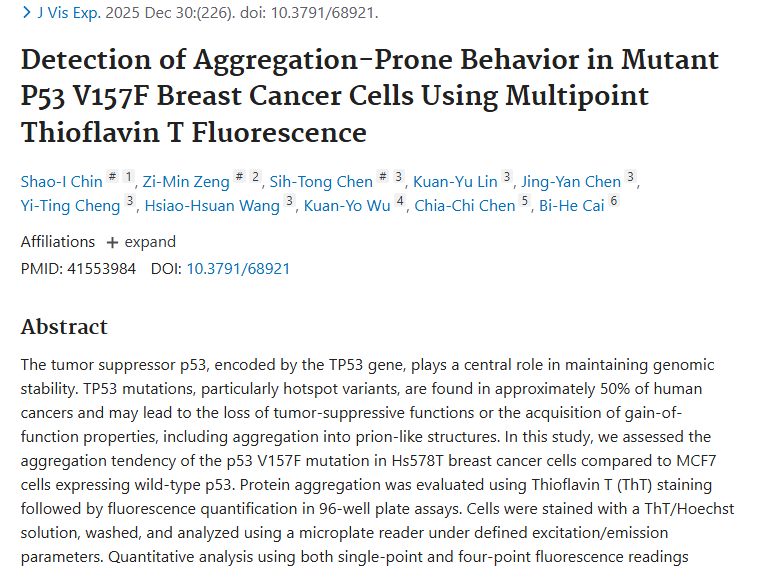Click affiliation superscript 6 after Bi-He Cai
The width and height of the screenshot is (760, 570).
pyautogui.click(x=614, y=203)
